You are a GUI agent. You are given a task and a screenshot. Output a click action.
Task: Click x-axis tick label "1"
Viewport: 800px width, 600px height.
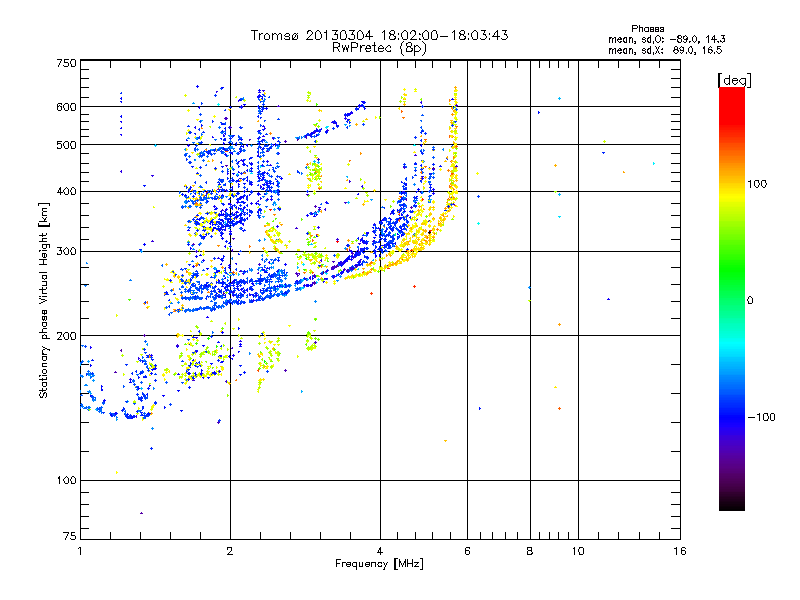80,551
